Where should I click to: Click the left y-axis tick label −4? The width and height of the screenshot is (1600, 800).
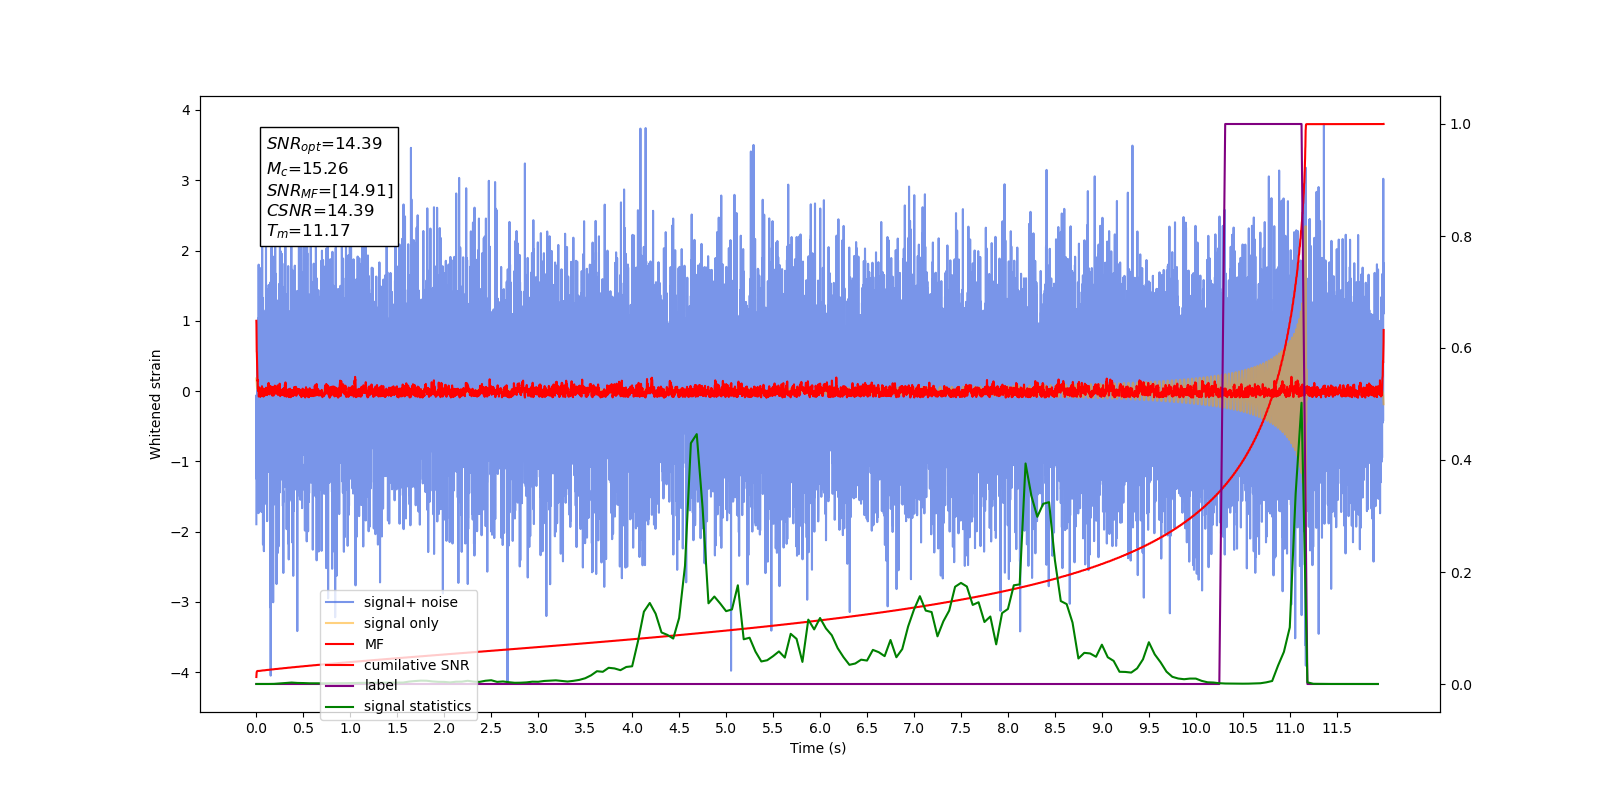[x=181, y=673]
